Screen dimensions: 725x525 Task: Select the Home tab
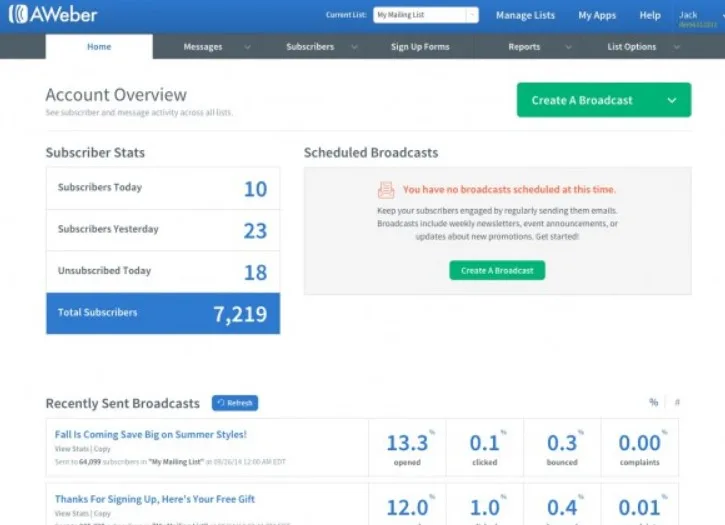tap(99, 47)
